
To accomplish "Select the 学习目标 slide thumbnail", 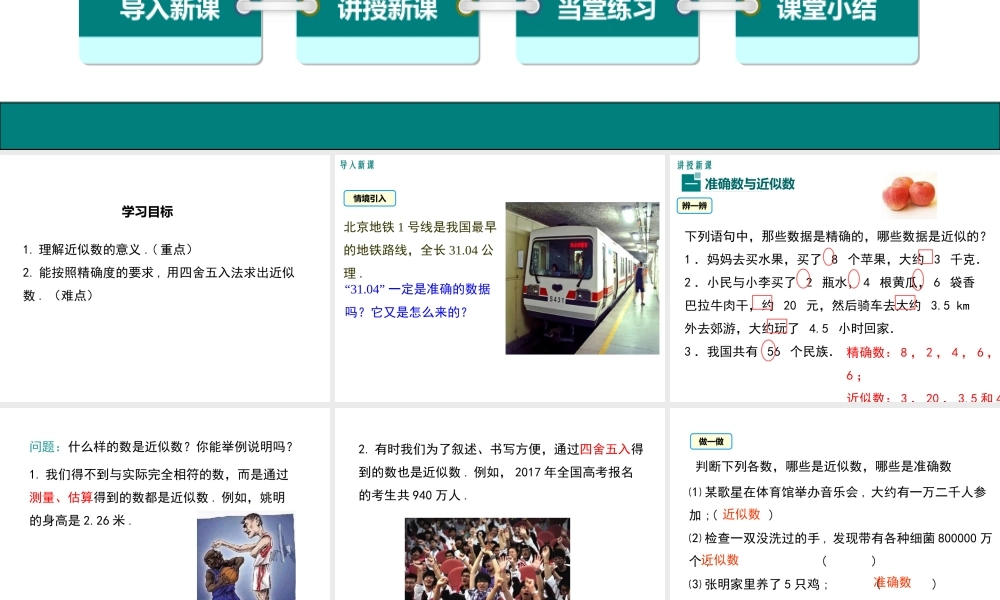I will coord(165,278).
